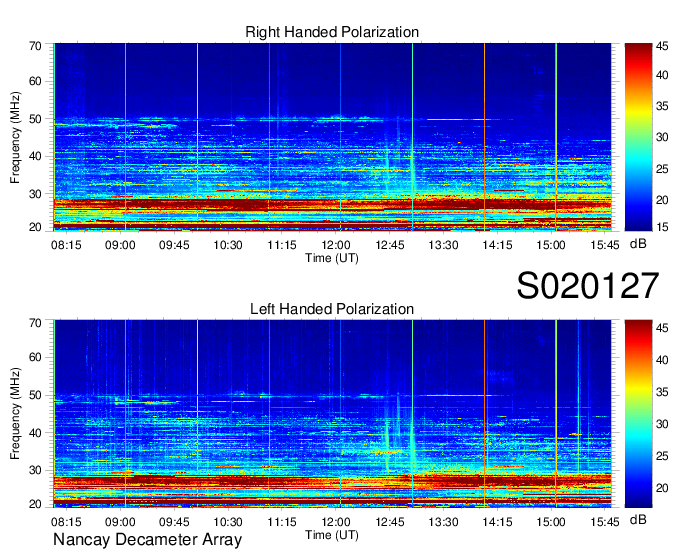Click the 11:15 time tick under Left Handed plot

(282, 522)
